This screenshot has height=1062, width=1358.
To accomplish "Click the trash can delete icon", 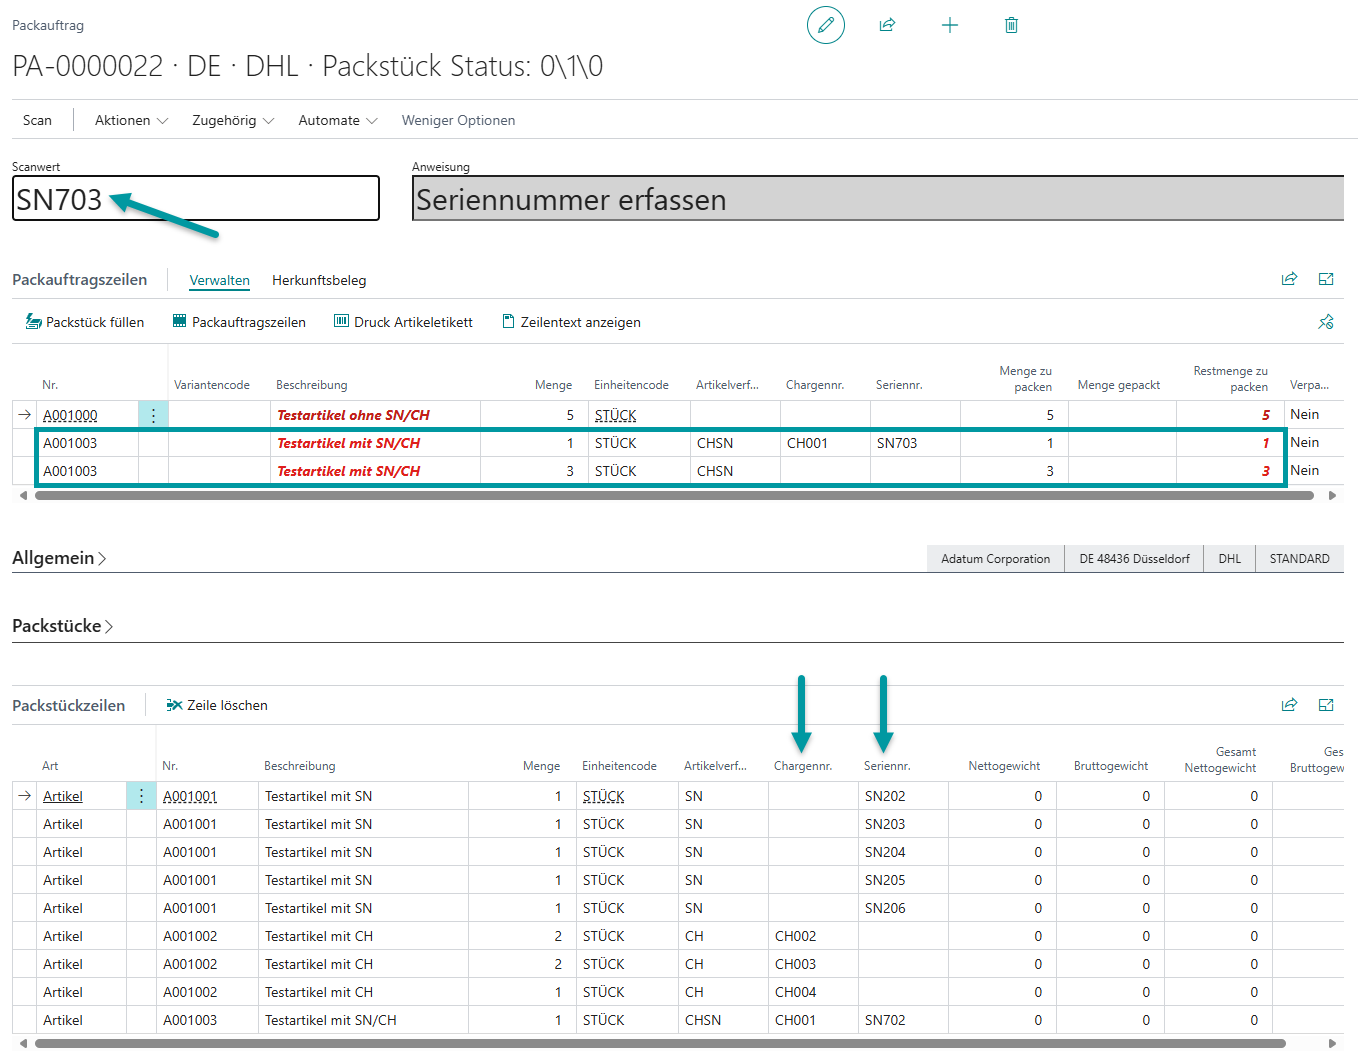I will pyautogui.click(x=1011, y=25).
